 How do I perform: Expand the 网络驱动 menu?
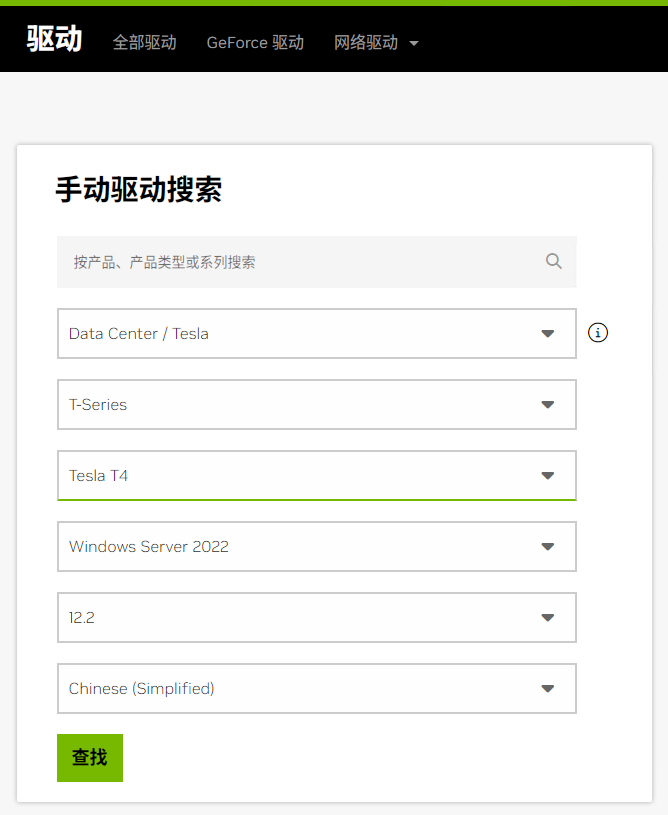coord(376,42)
